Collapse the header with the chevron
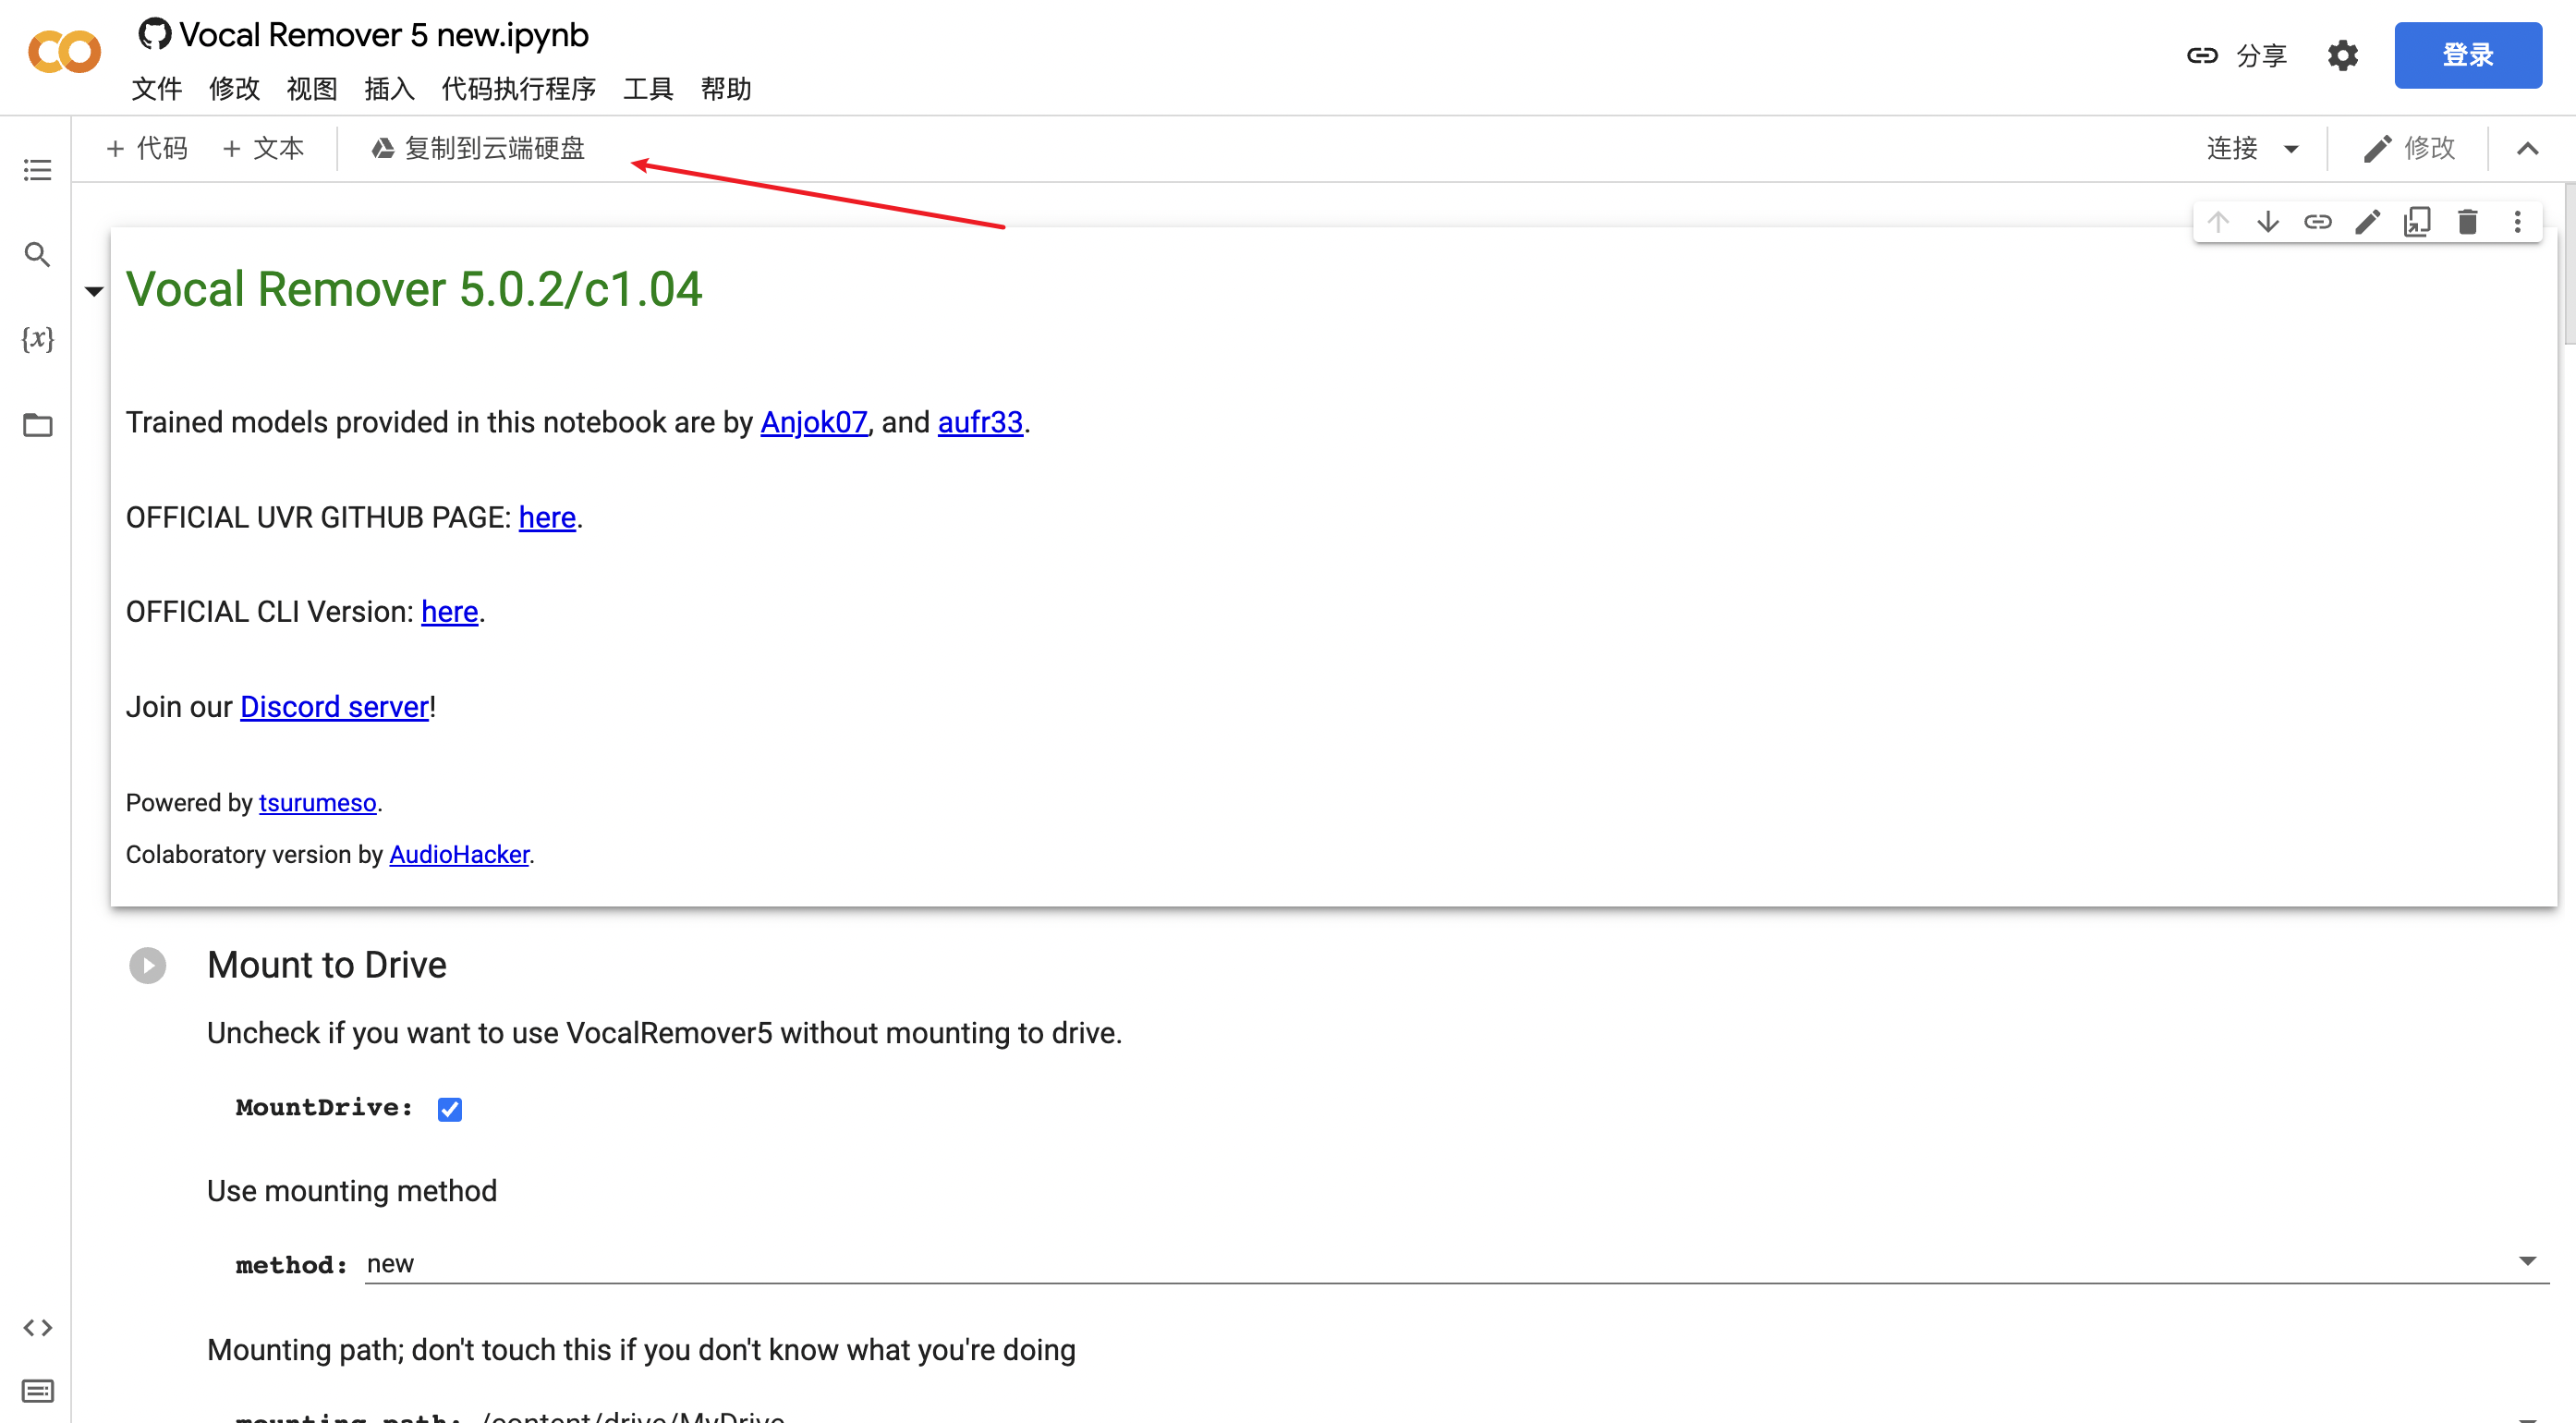Screen dimensions: 2576x1423 pyautogui.click(x=2527, y=149)
